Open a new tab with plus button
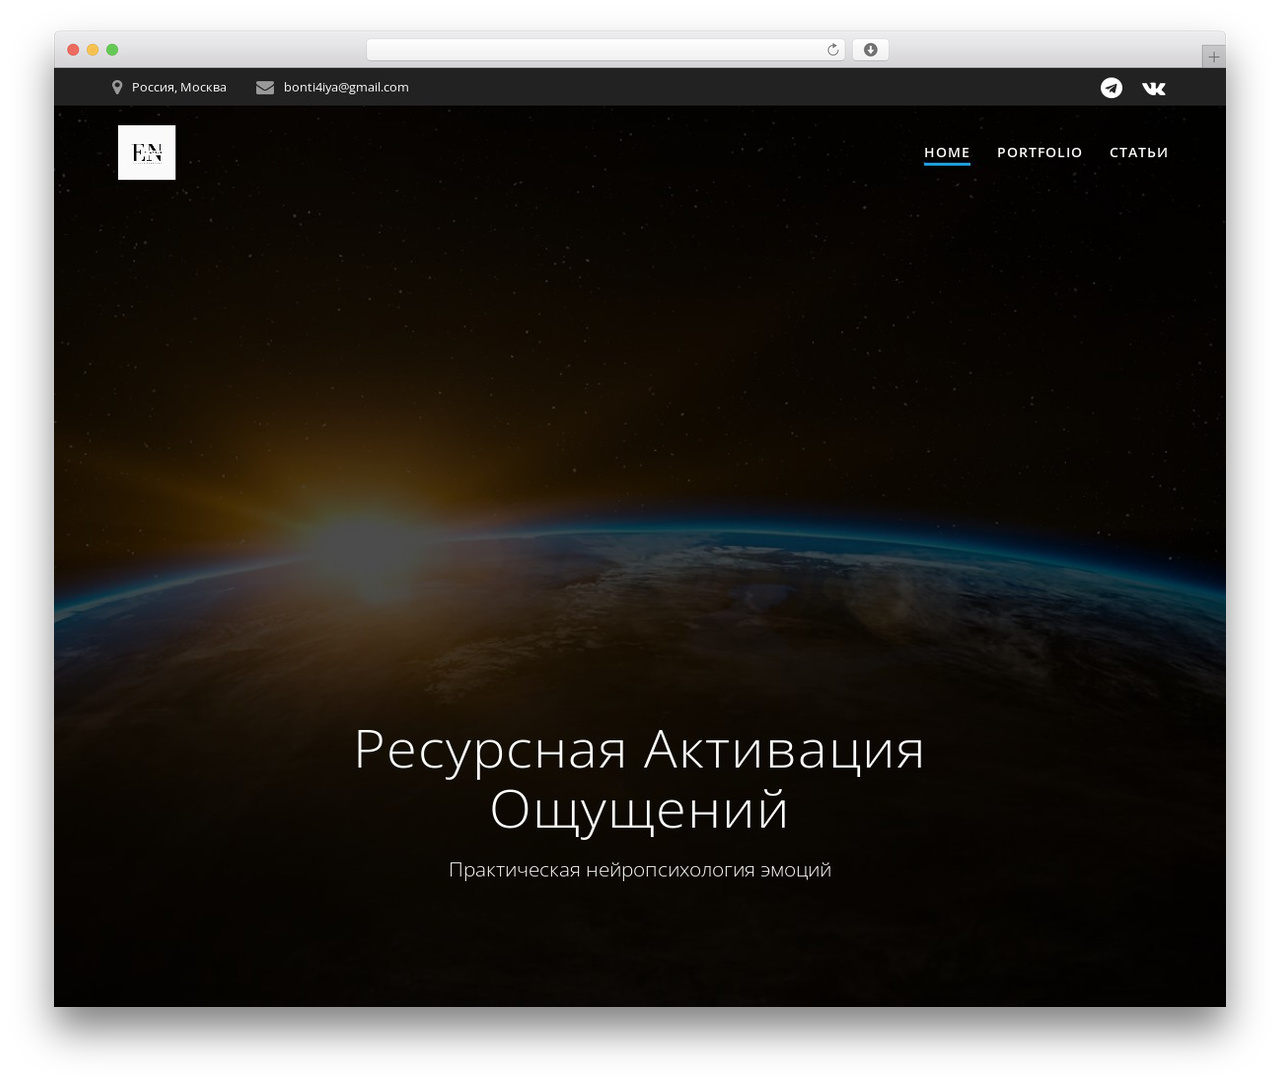 1213,57
